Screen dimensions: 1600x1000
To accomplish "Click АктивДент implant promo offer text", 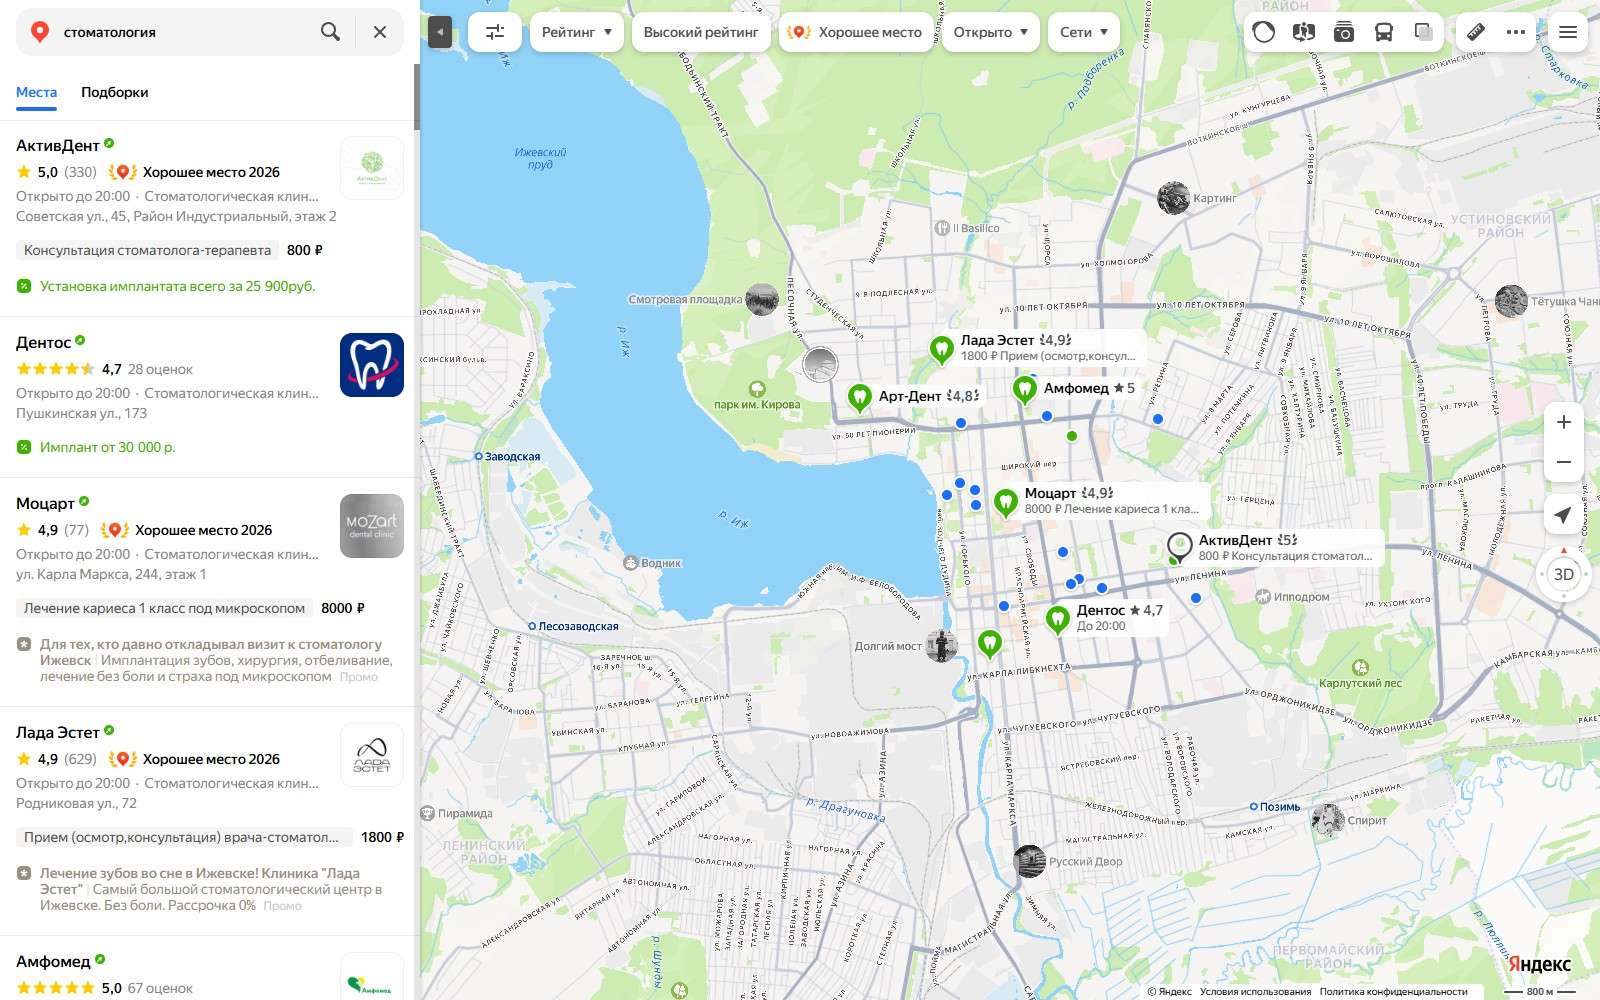I will point(177,286).
